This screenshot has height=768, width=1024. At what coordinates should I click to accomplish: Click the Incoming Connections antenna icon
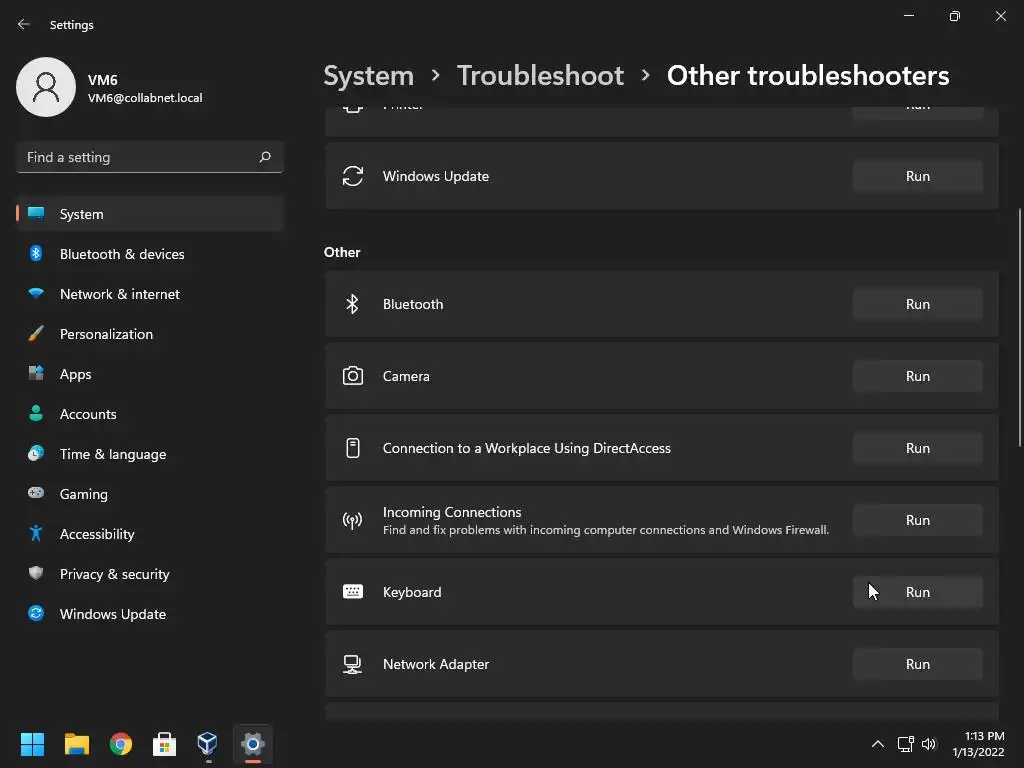pos(353,520)
